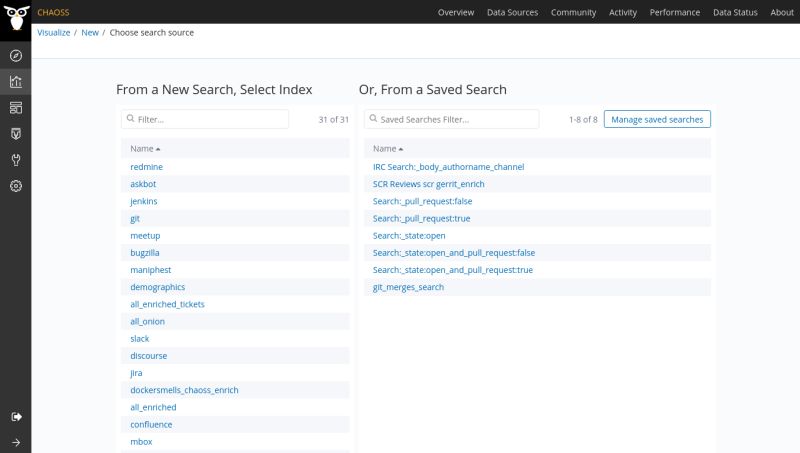Screen dimensions: 800x453
Task: Open the Community menu
Action: (573, 12)
